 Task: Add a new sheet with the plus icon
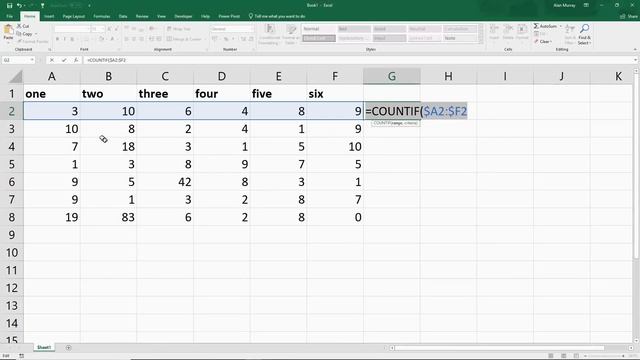[69, 348]
